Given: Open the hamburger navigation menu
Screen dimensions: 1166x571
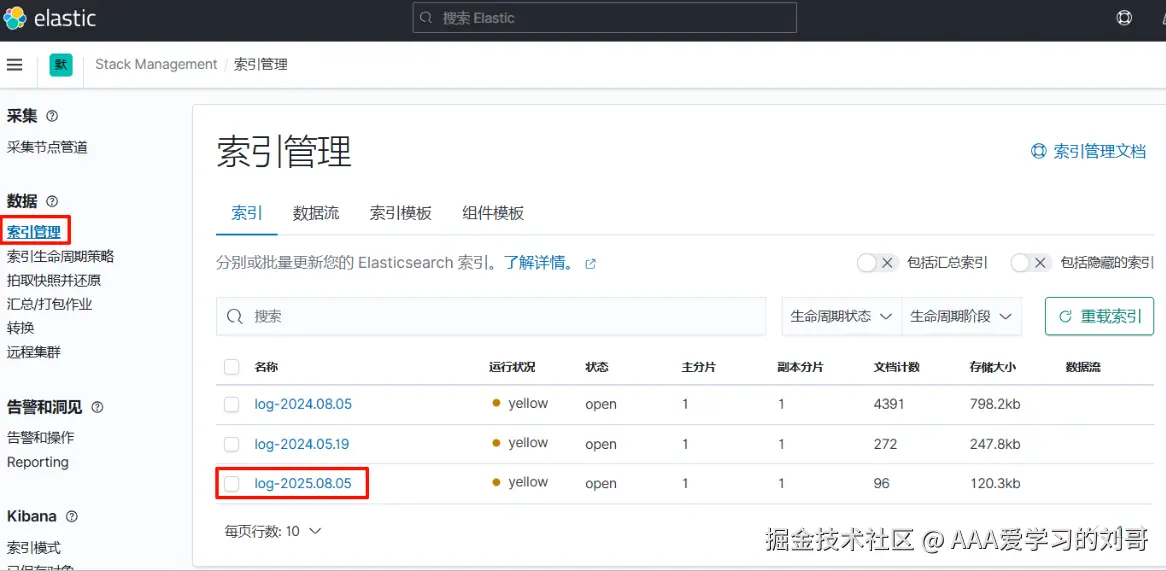Looking at the screenshot, I should click(x=14, y=65).
